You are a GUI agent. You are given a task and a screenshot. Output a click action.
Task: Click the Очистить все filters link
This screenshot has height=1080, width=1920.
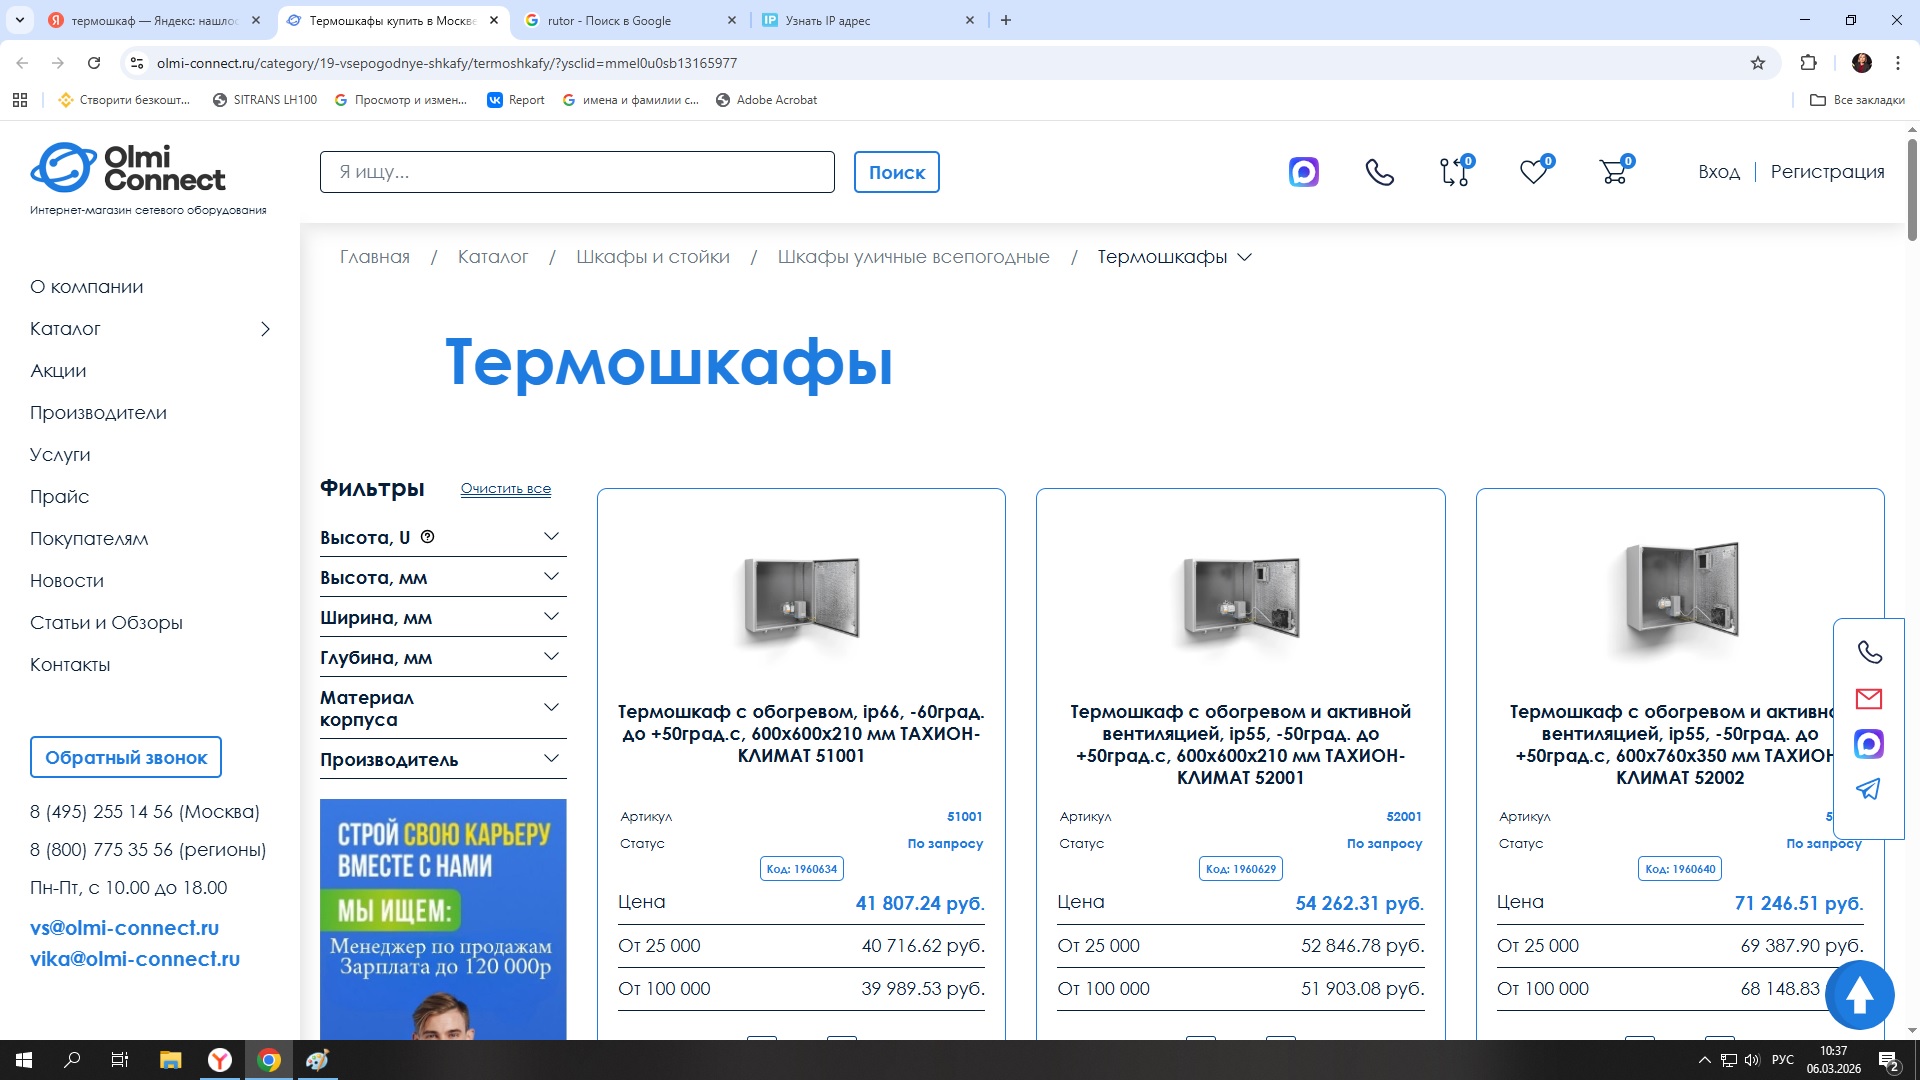tap(505, 488)
